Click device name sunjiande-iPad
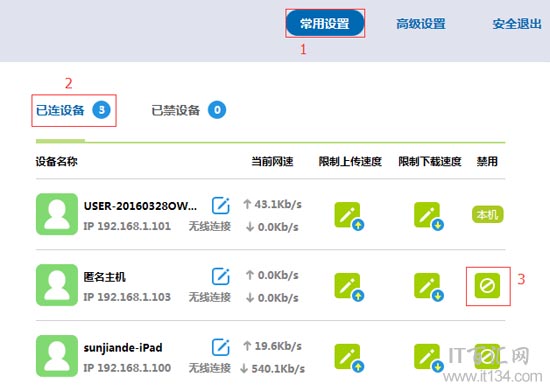 point(123,348)
